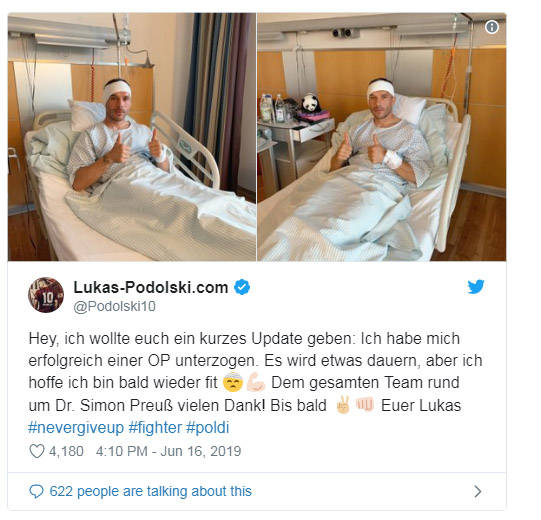Viewport: 541px width, 520px height.
Task: Click the victory hand emoji
Action: tap(343, 405)
